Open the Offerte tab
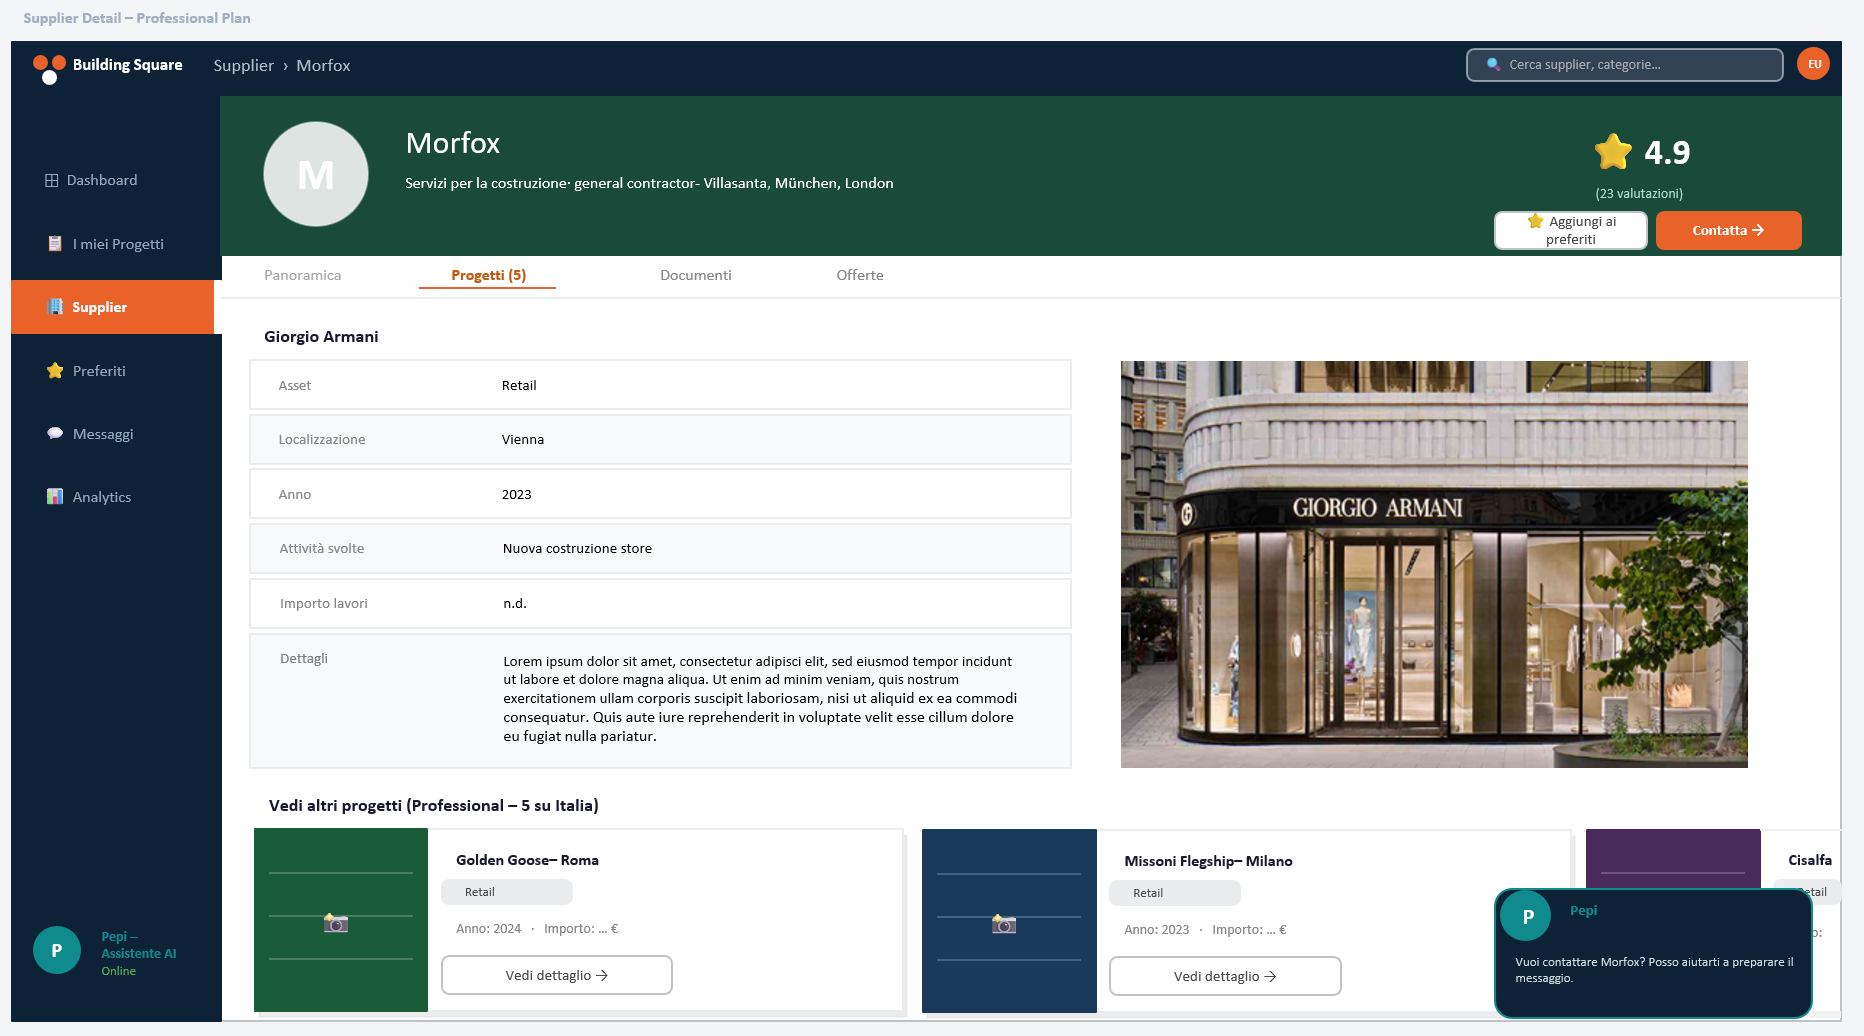Viewport: 1864px width, 1036px height. coord(860,275)
